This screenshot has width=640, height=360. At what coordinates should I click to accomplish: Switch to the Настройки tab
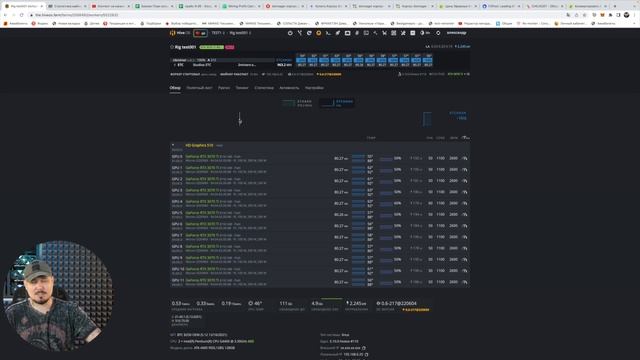point(314,88)
